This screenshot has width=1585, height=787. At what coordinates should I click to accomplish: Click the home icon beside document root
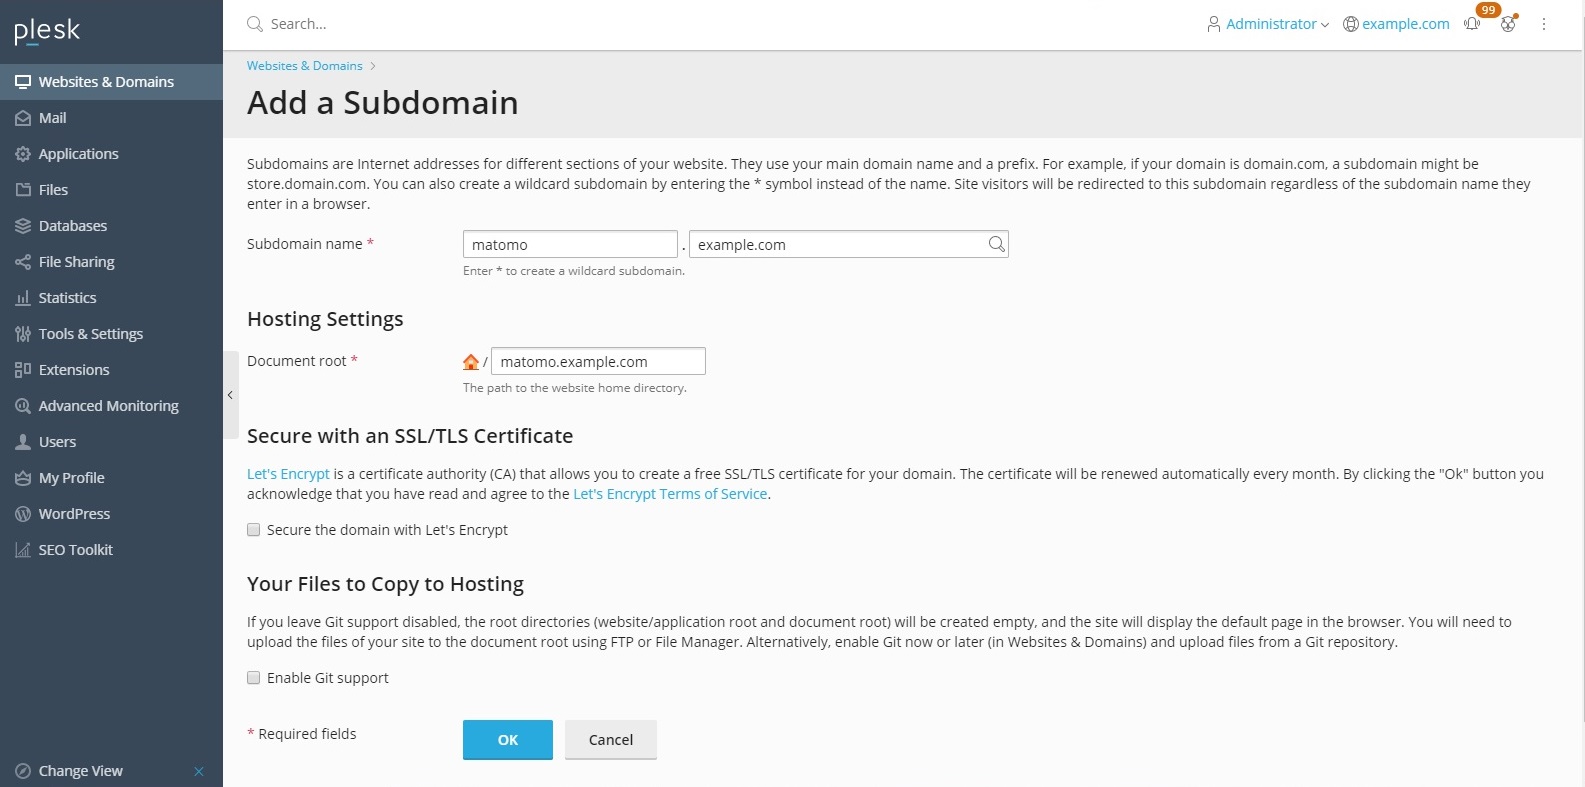[x=471, y=362]
